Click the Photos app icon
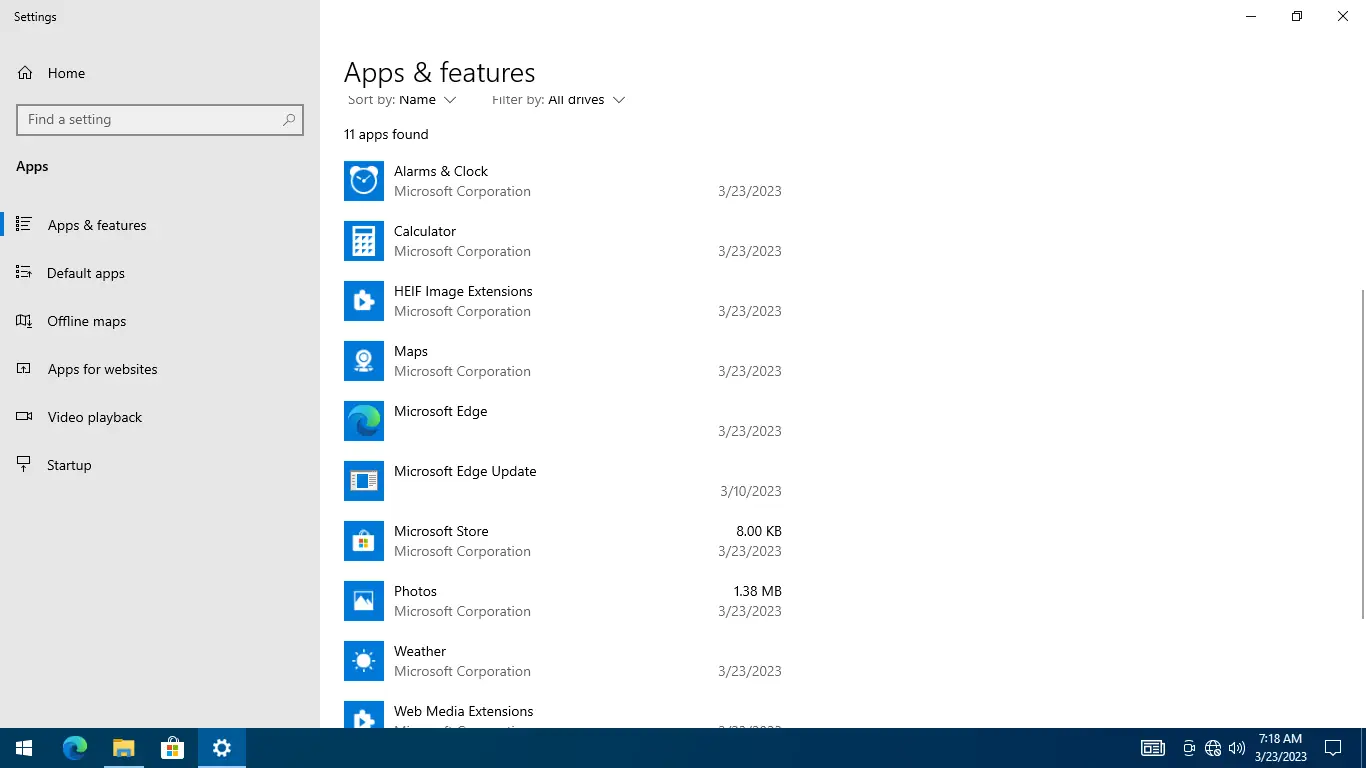Screen dimensions: 1366x768 [364, 601]
